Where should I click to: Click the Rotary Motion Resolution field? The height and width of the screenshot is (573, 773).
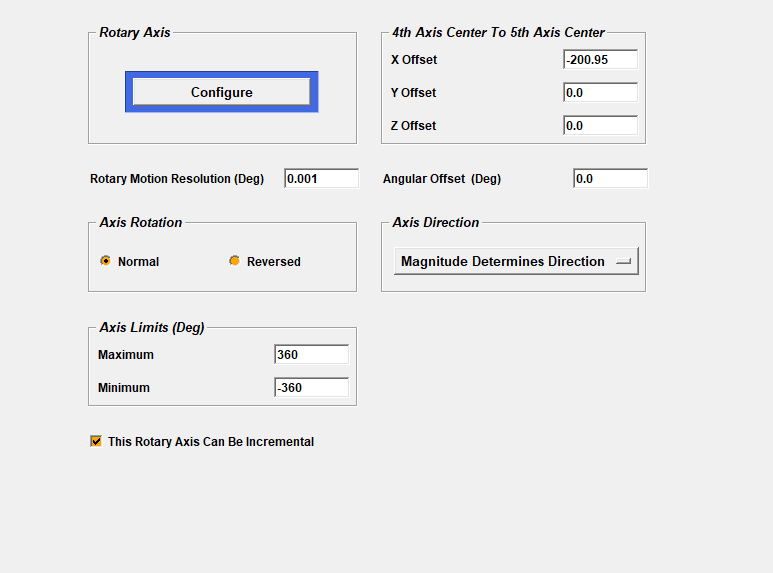pos(321,179)
